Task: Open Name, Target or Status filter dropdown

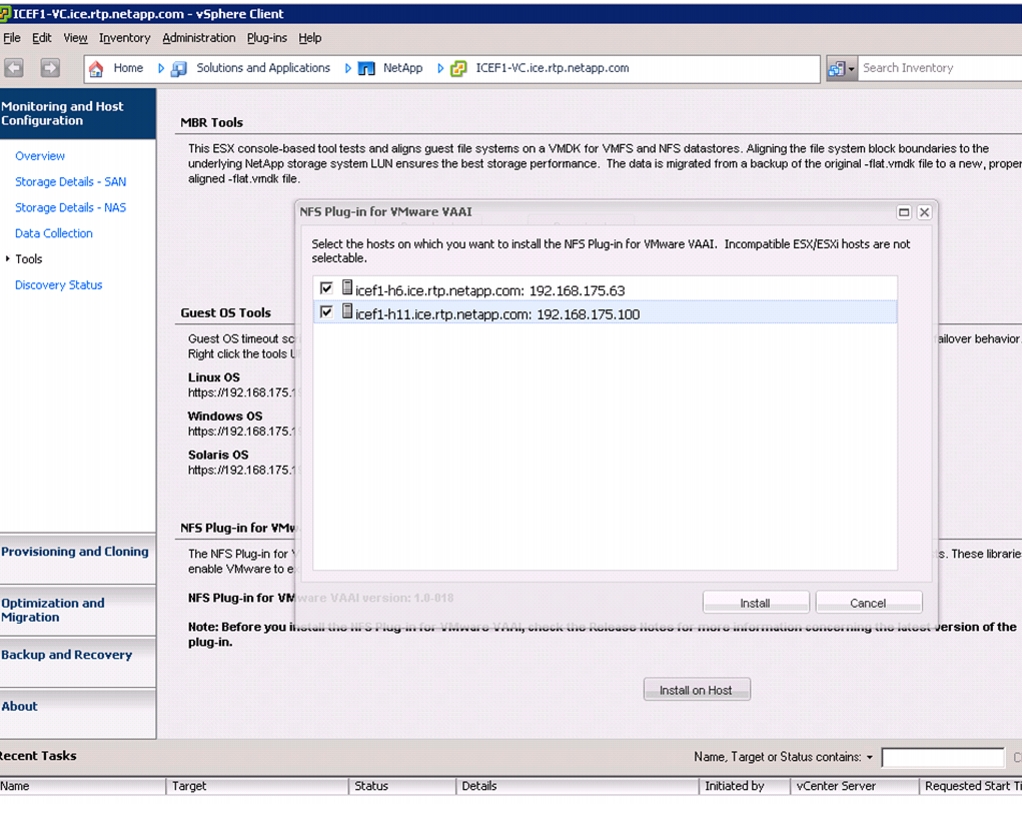Action: point(869,757)
